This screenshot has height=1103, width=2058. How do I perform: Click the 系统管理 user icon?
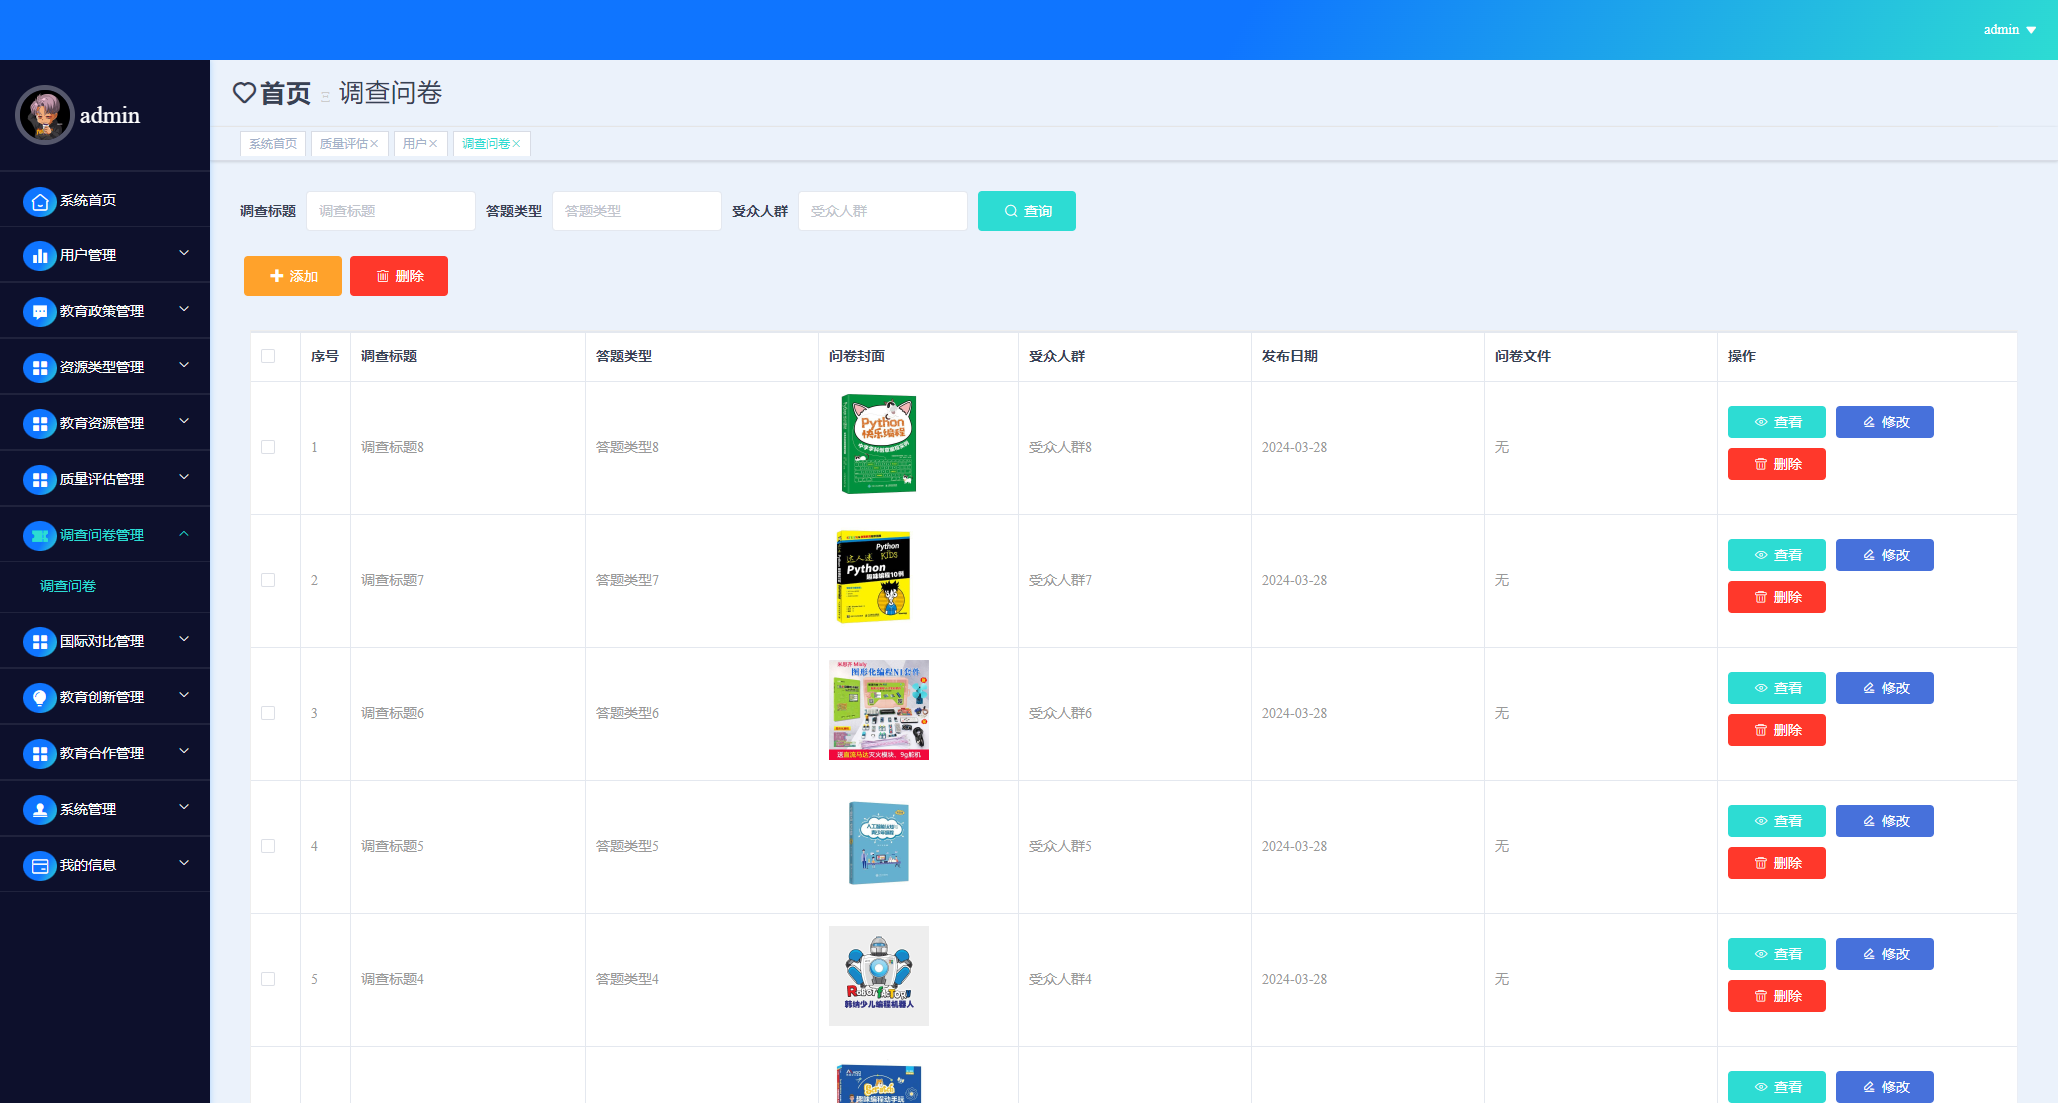(39, 810)
